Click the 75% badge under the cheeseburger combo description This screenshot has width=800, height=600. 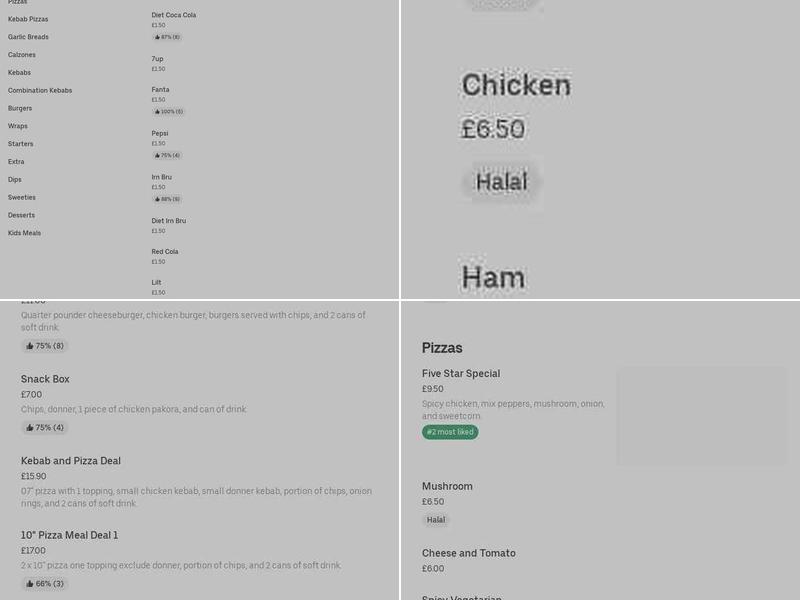[44, 346]
